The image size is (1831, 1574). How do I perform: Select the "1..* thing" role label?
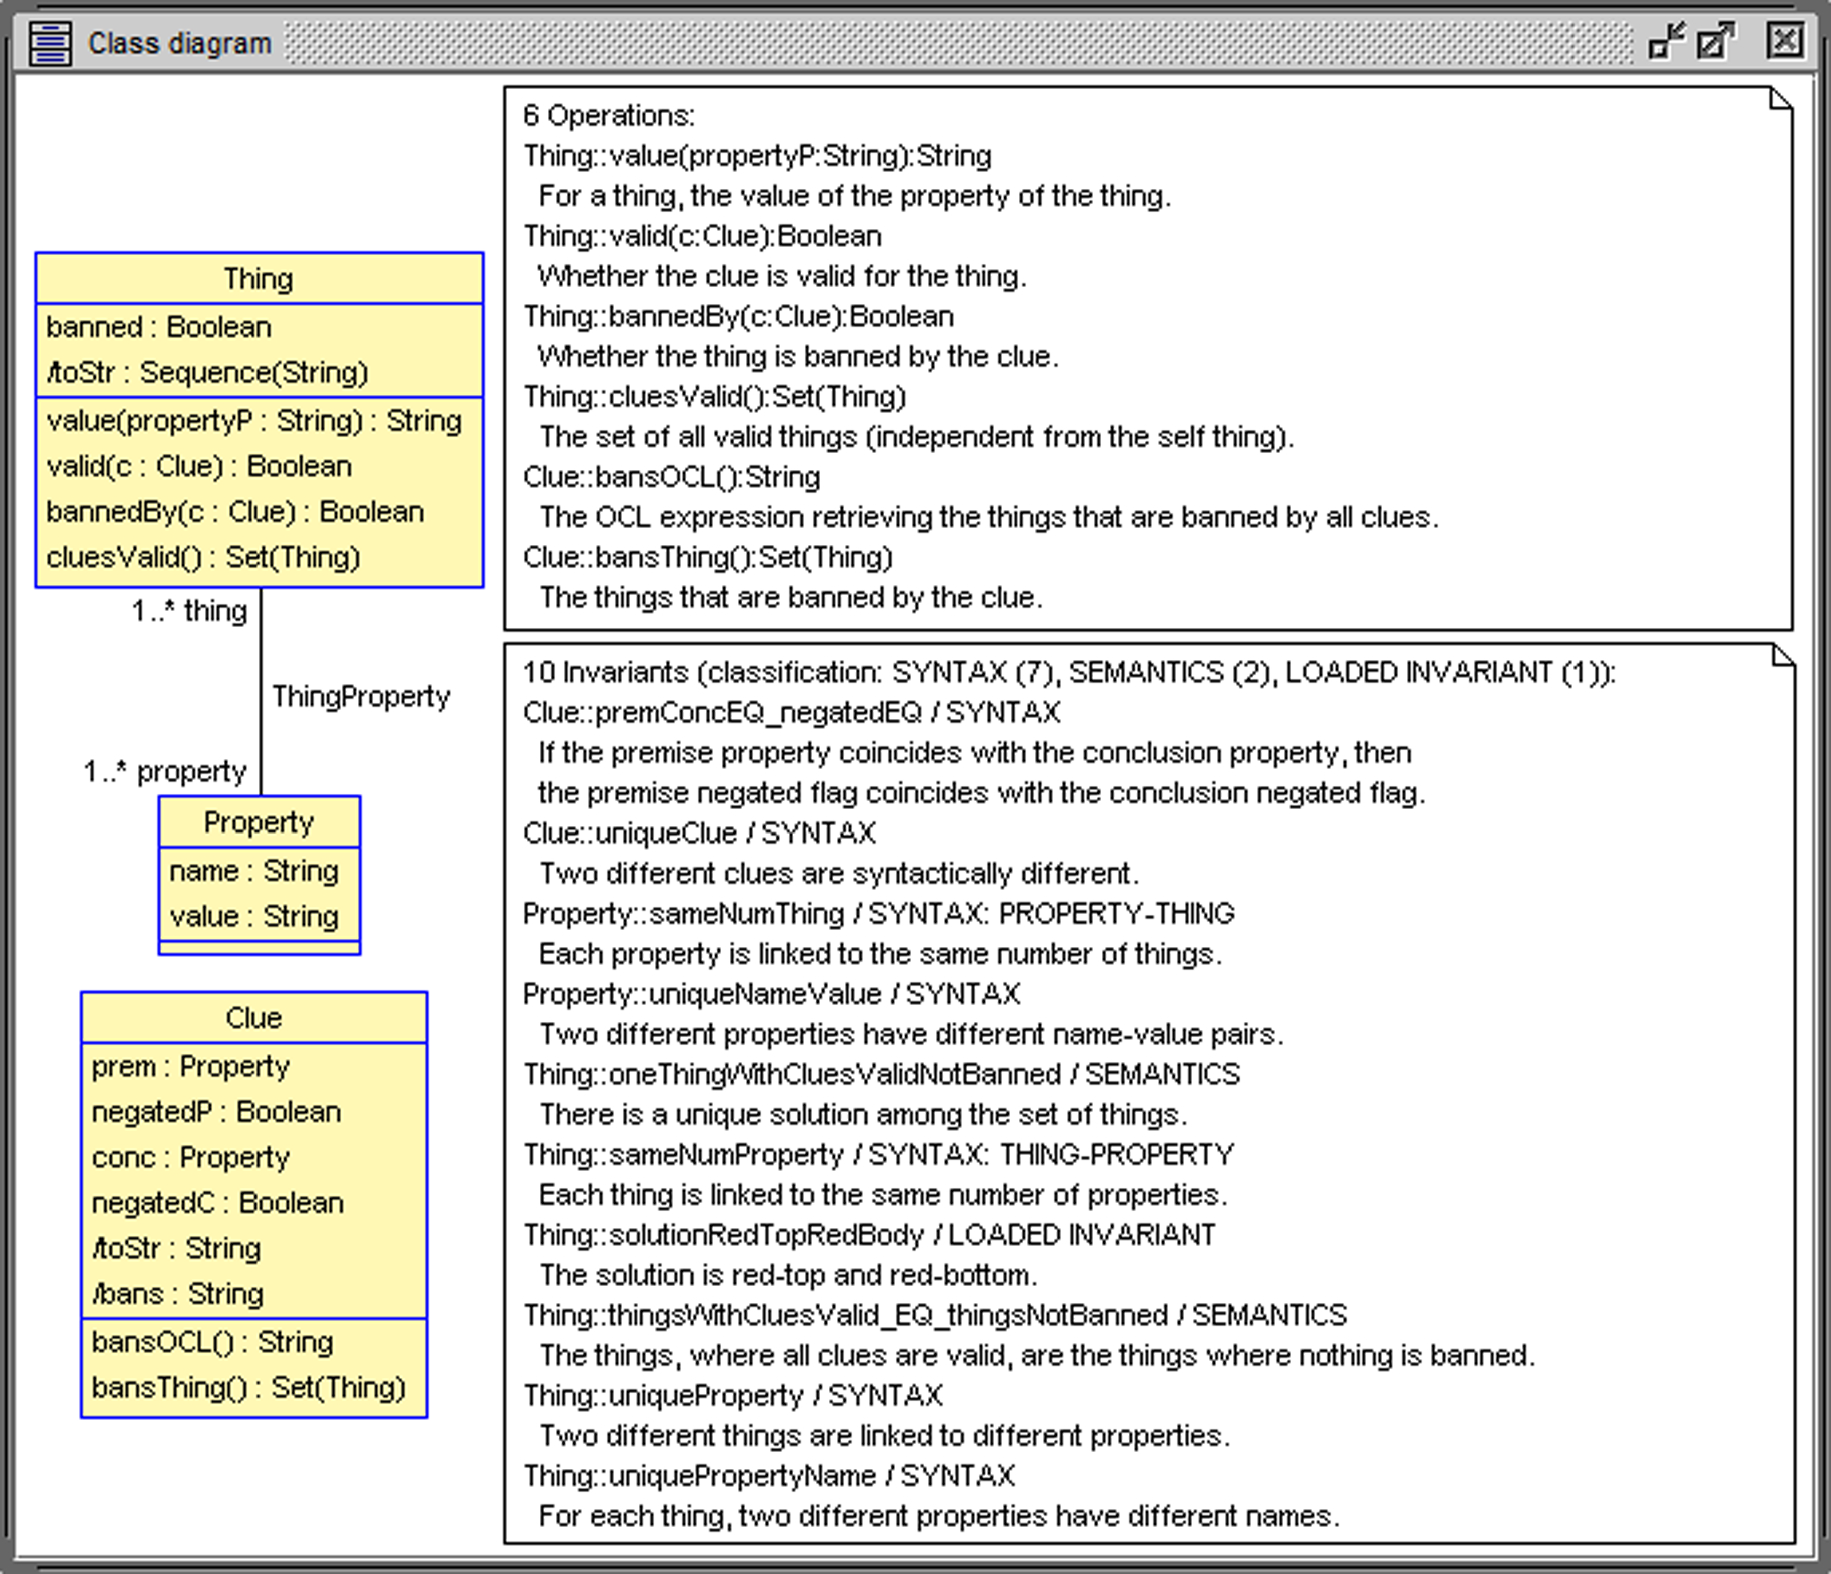coord(189,611)
